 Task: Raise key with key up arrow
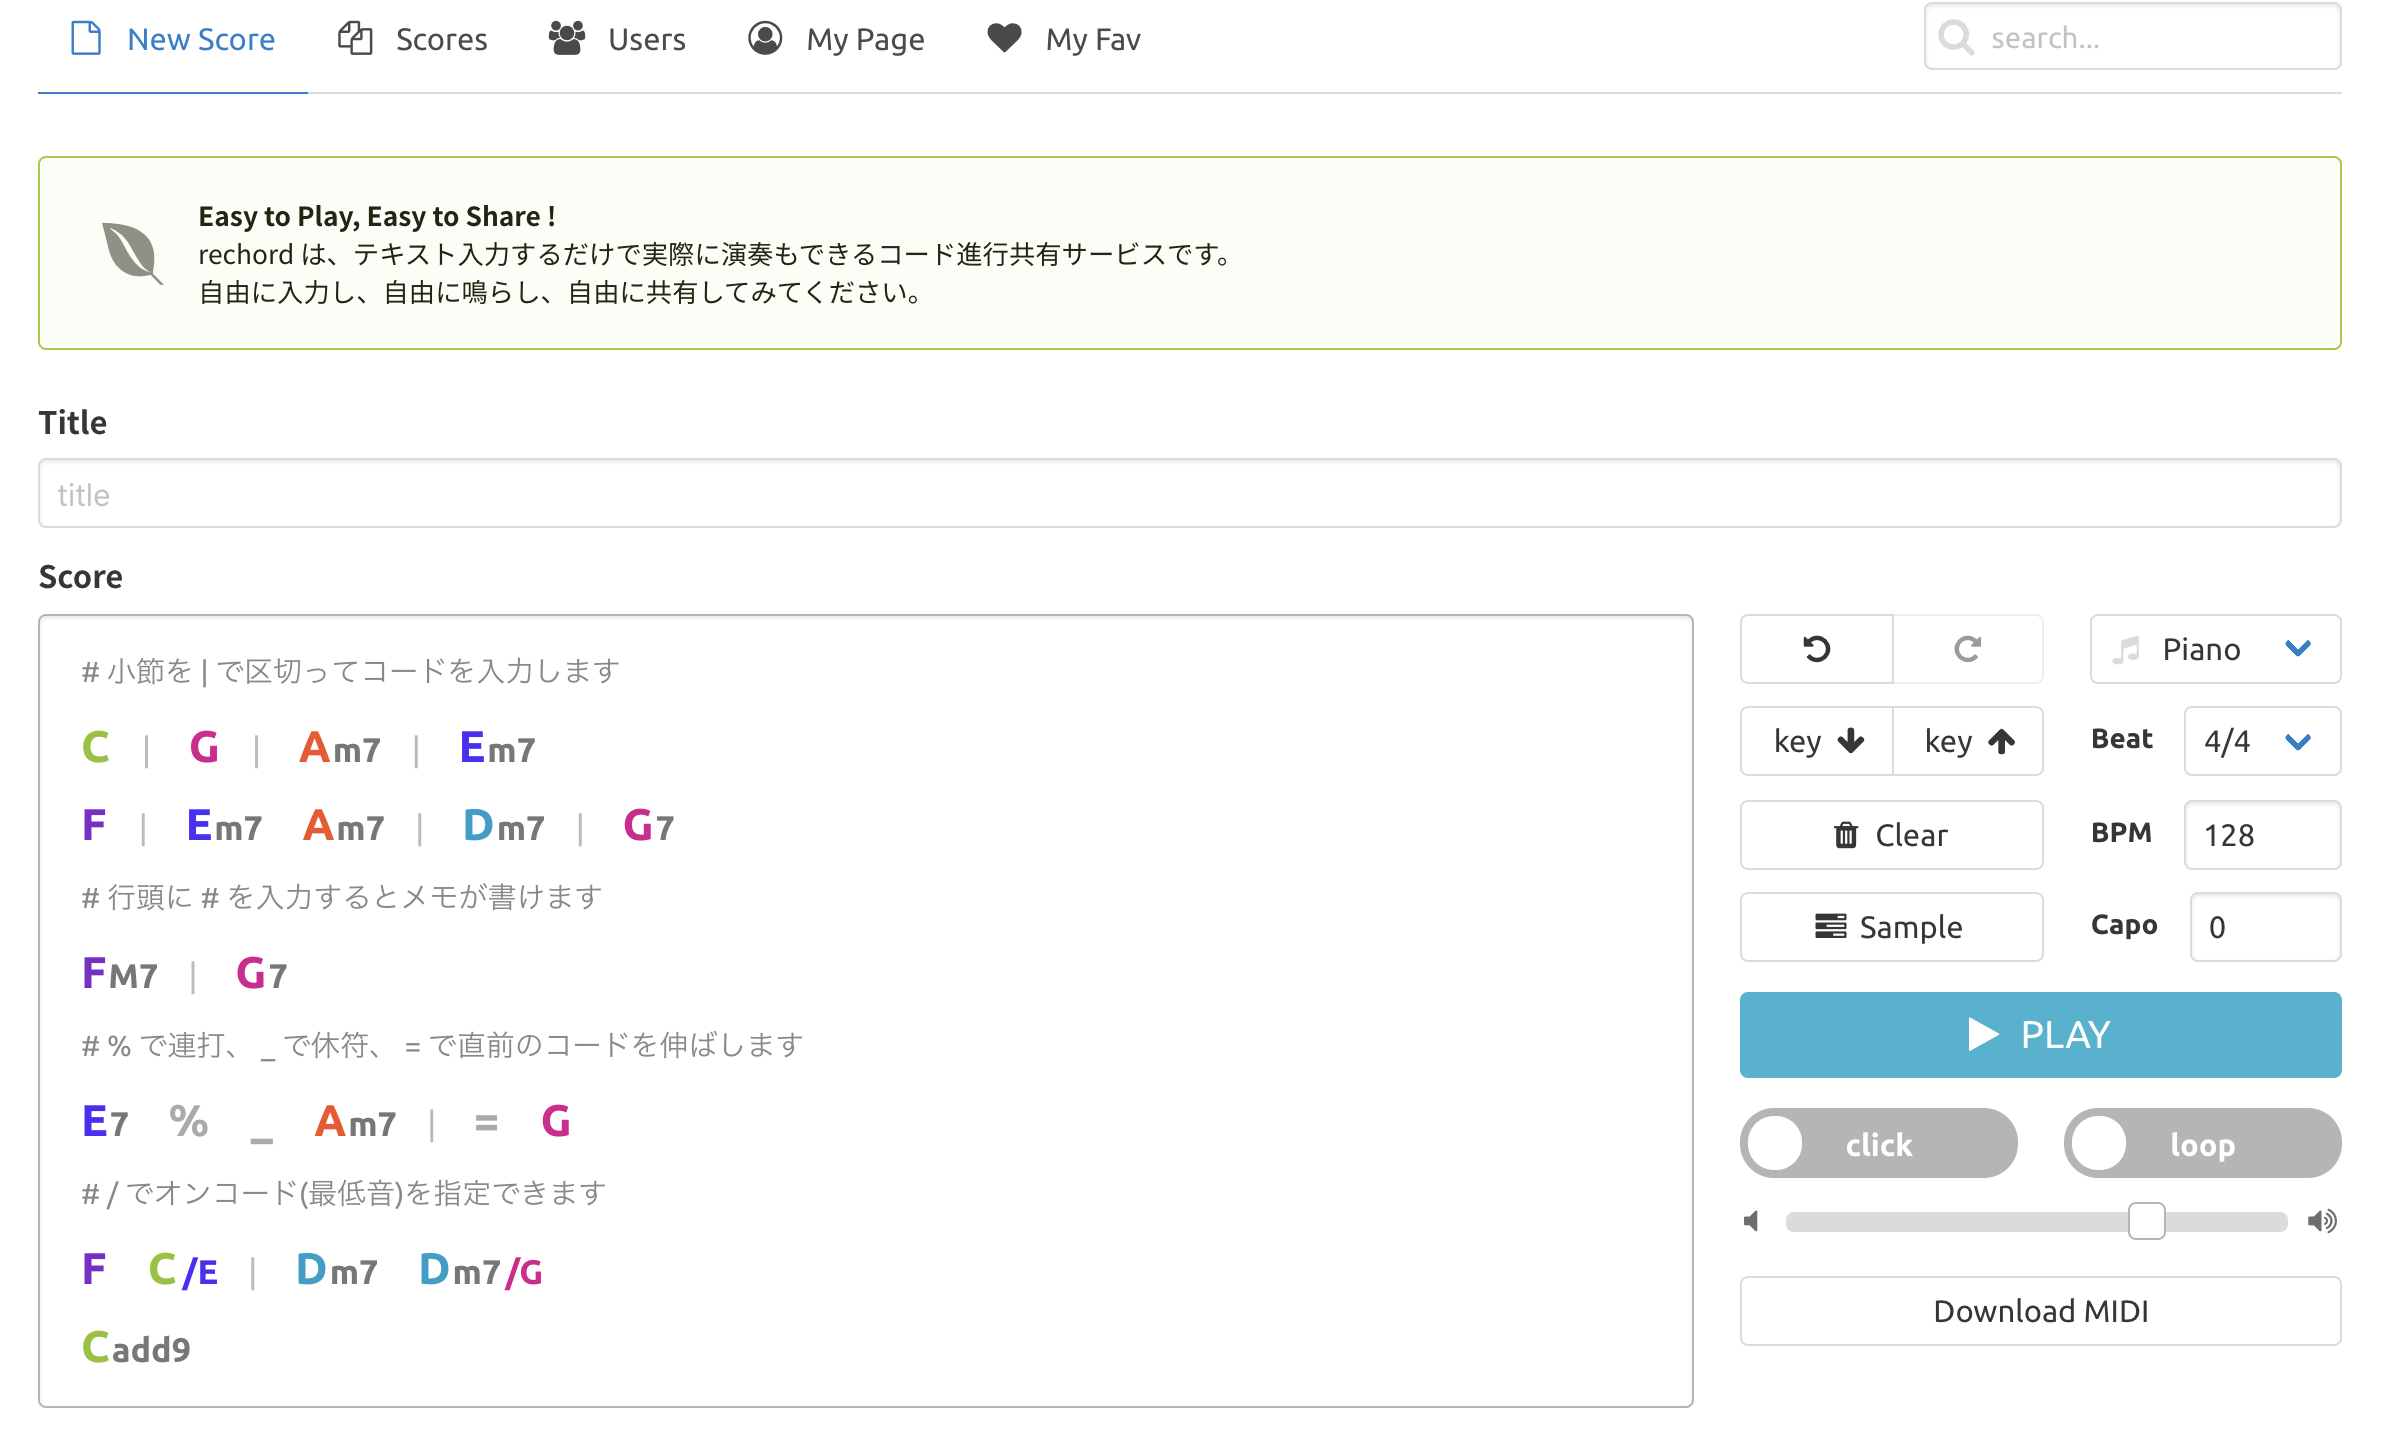pyautogui.click(x=1967, y=741)
